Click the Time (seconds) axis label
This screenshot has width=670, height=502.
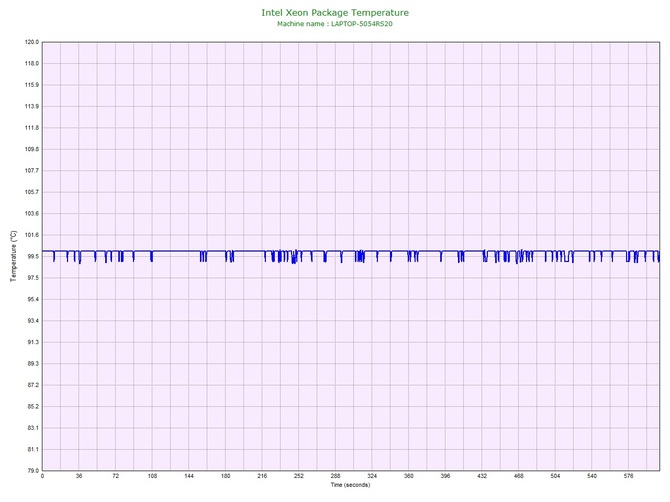[350, 485]
